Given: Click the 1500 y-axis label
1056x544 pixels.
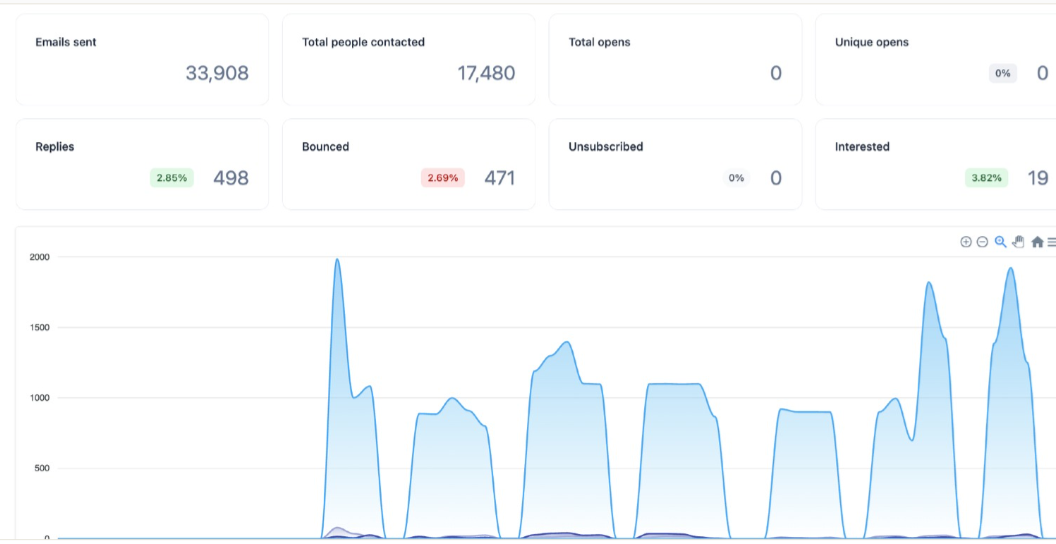Looking at the screenshot, I should (40, 327).
